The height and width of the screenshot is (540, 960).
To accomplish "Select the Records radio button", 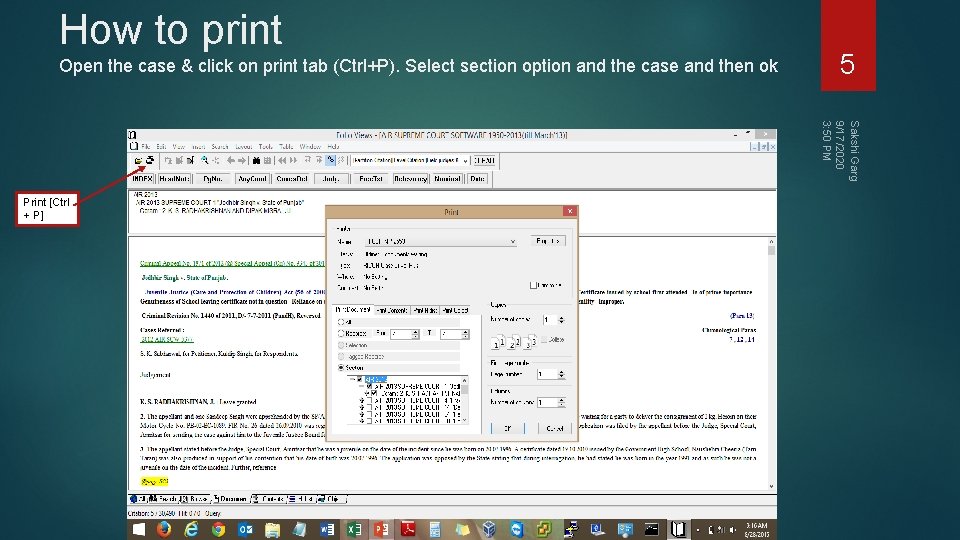I will coord(341,334).
